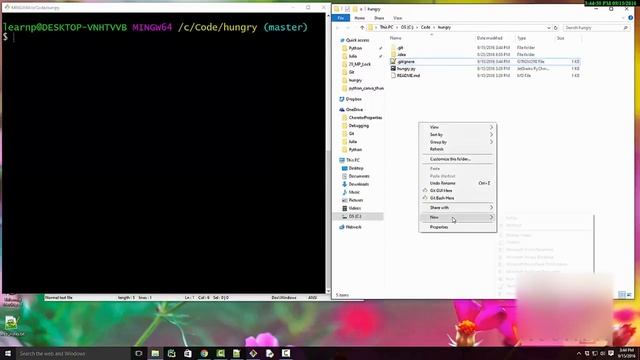Screen dimensions: 640x360
Task: Click 'Code' in the address breadcrumb
Action: pos(426,27)
